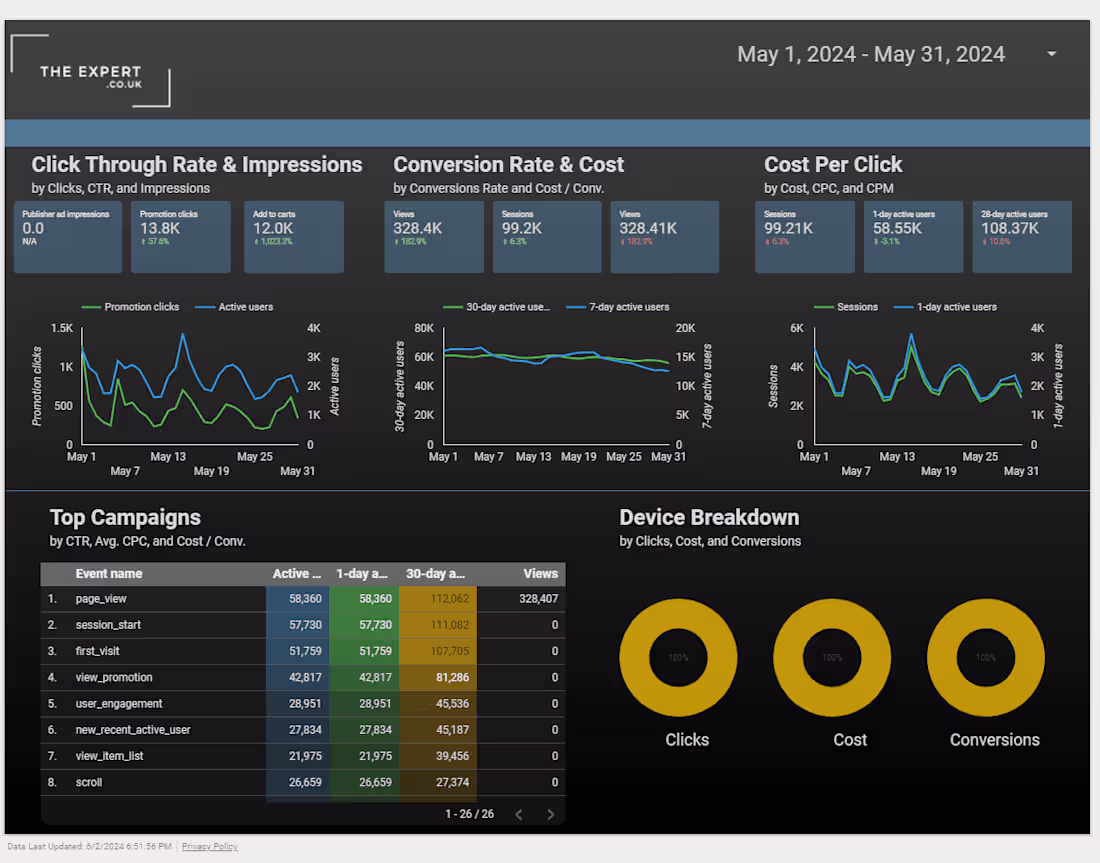Sort campaigns by the Views column header
This screenshot has height=863, width=1100.
540,573
